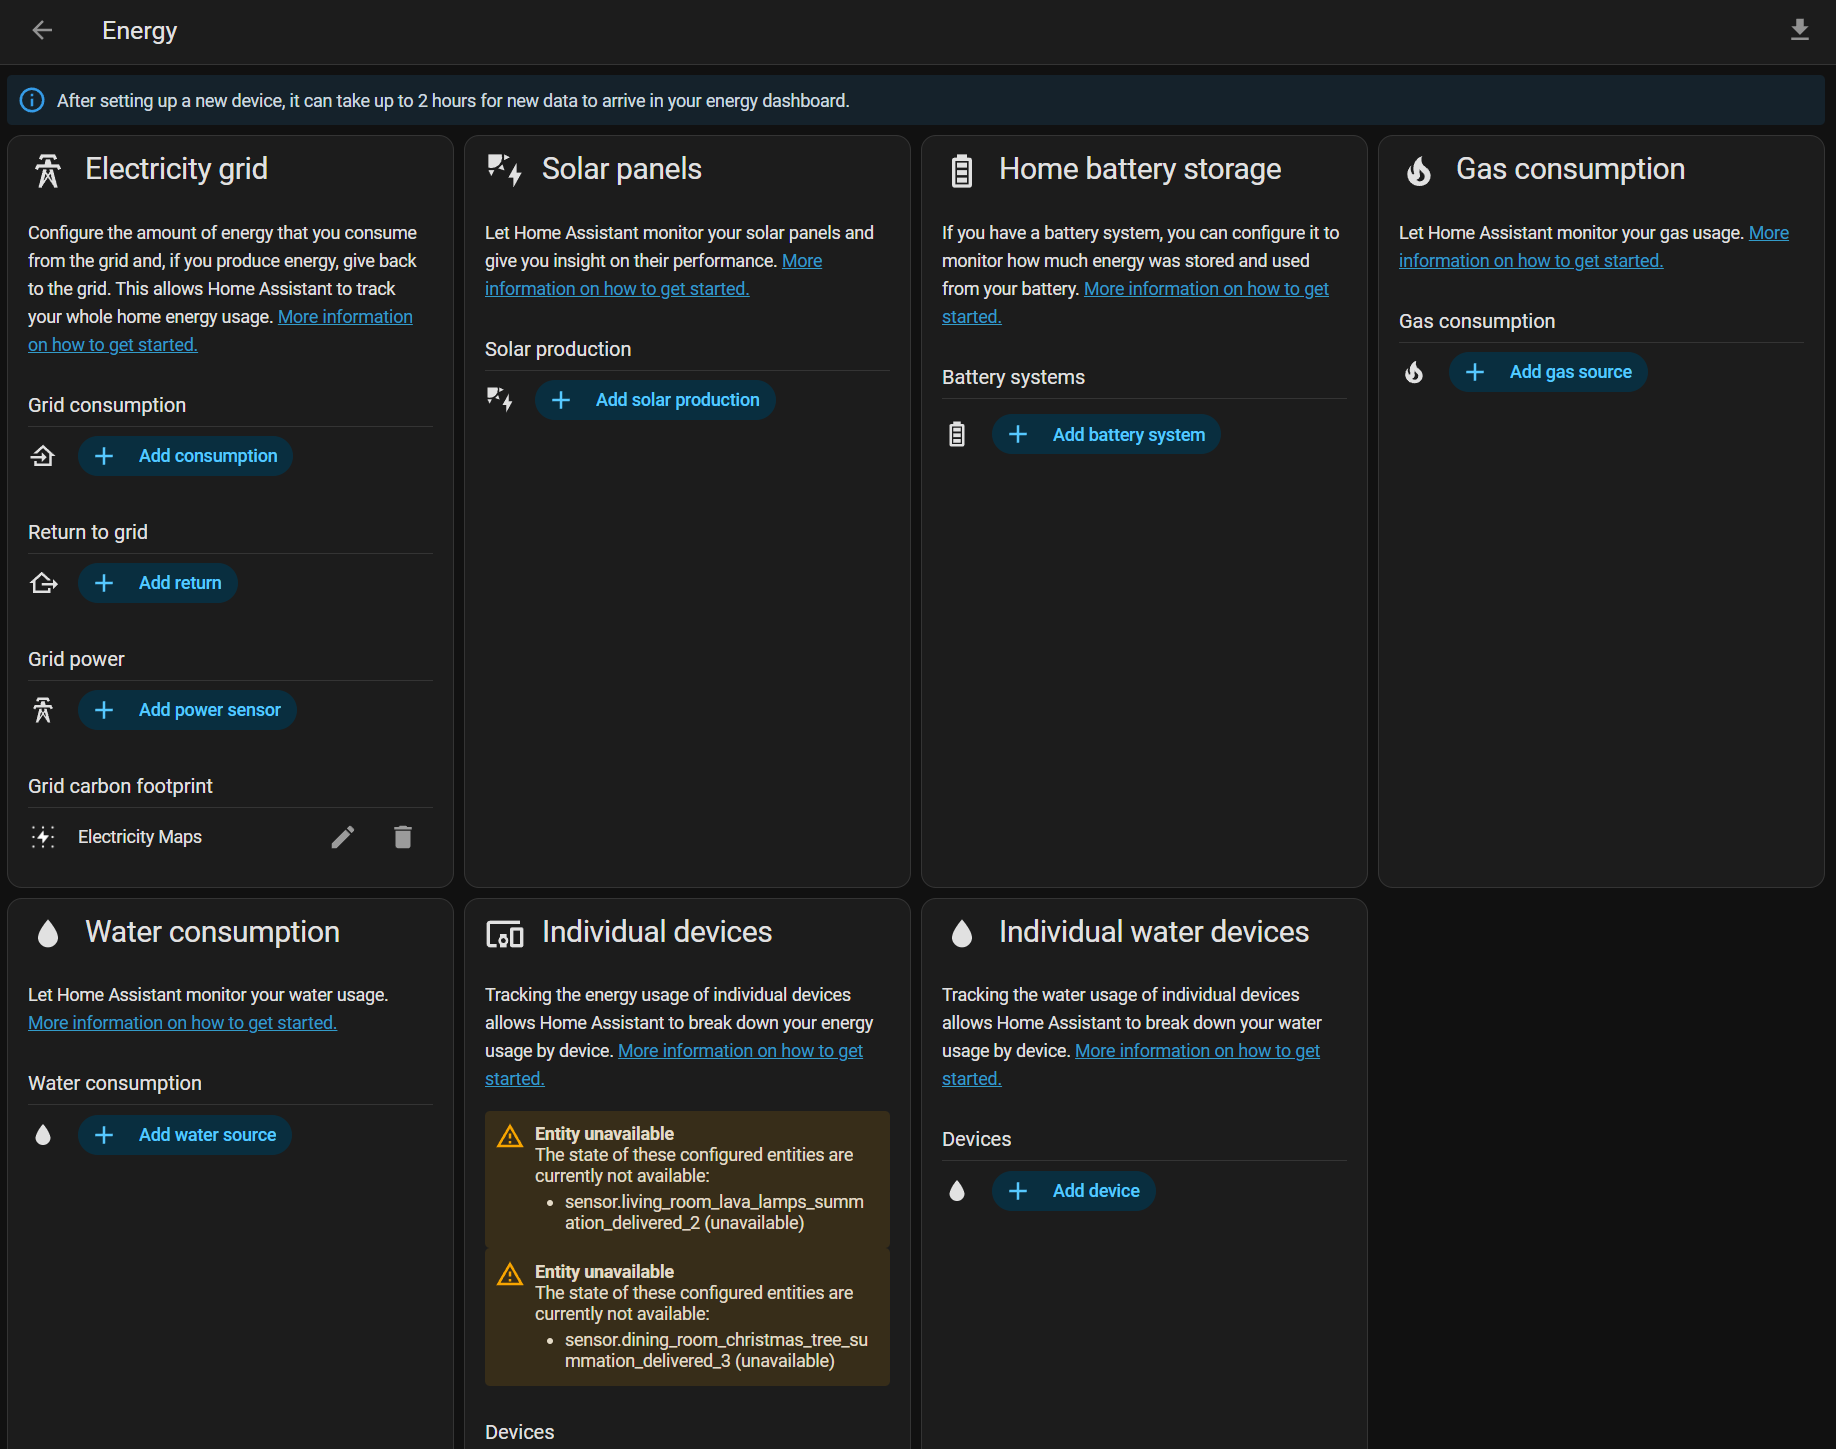Image resolution: width=1836 pixels, height=1449 pixels.
Task: Click the Electricity grid transmission tower icon
Action: tap(48, 170)
